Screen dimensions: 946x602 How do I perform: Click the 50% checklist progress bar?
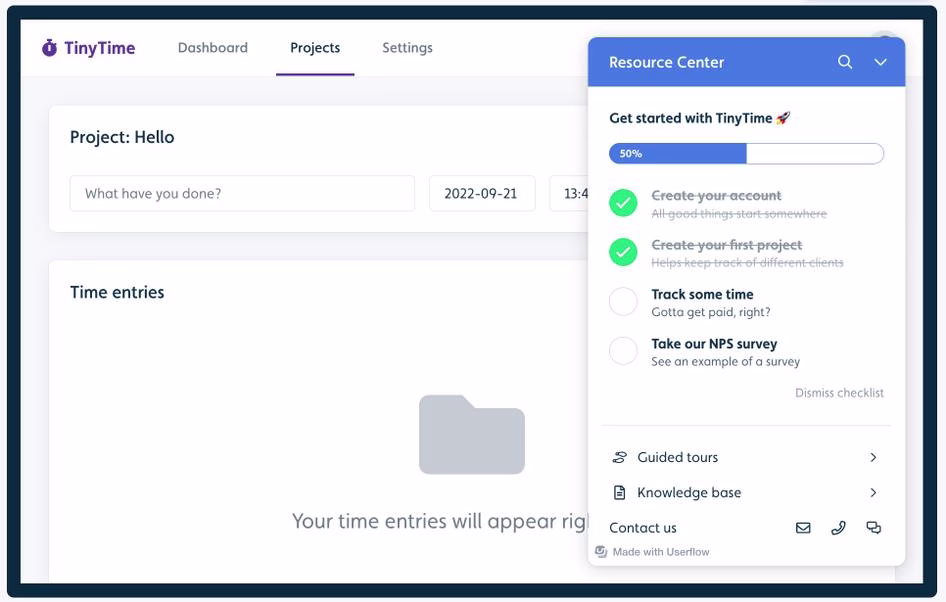click(746, 153)
